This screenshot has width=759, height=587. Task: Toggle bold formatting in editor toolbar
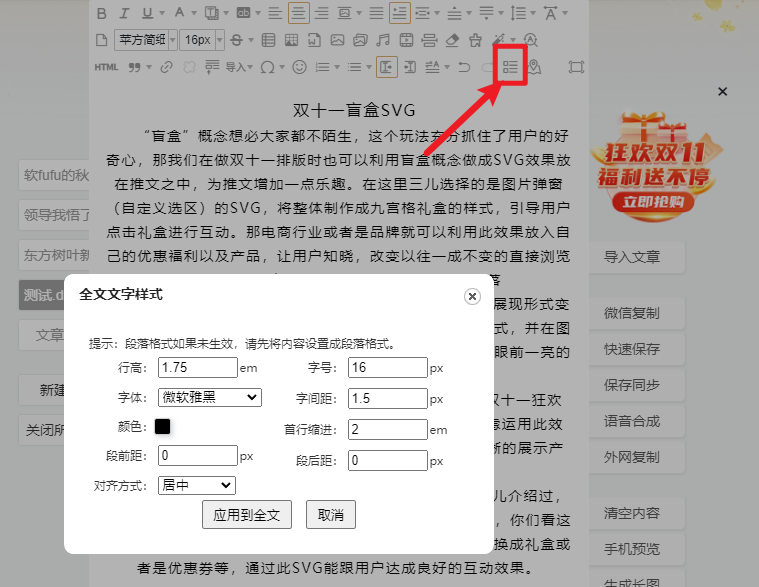pos(101,14)
